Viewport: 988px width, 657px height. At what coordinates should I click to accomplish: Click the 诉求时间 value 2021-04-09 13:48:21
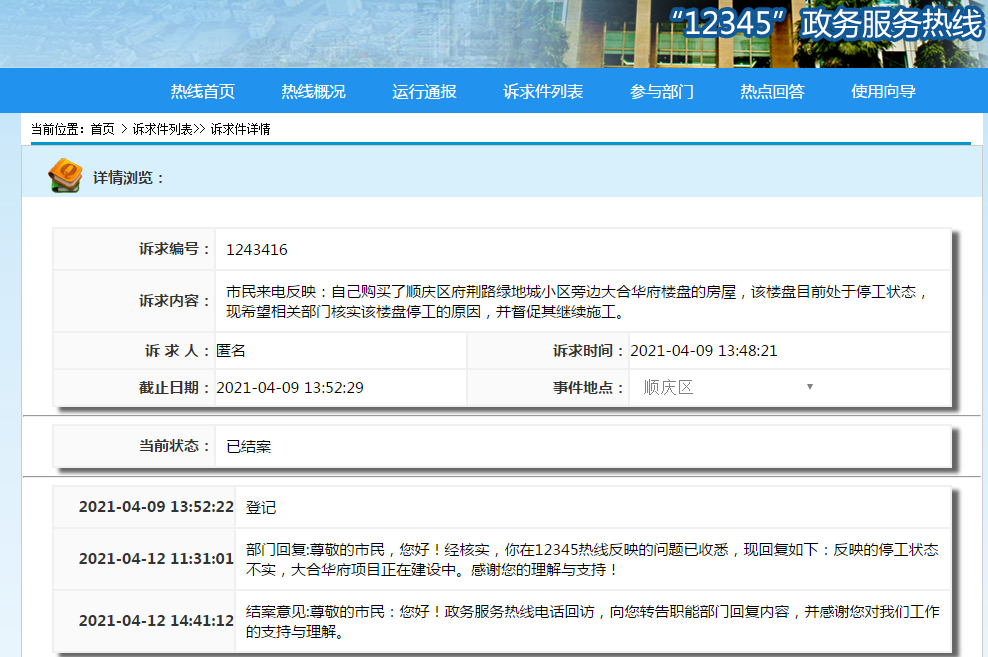[x=704, y=351]
